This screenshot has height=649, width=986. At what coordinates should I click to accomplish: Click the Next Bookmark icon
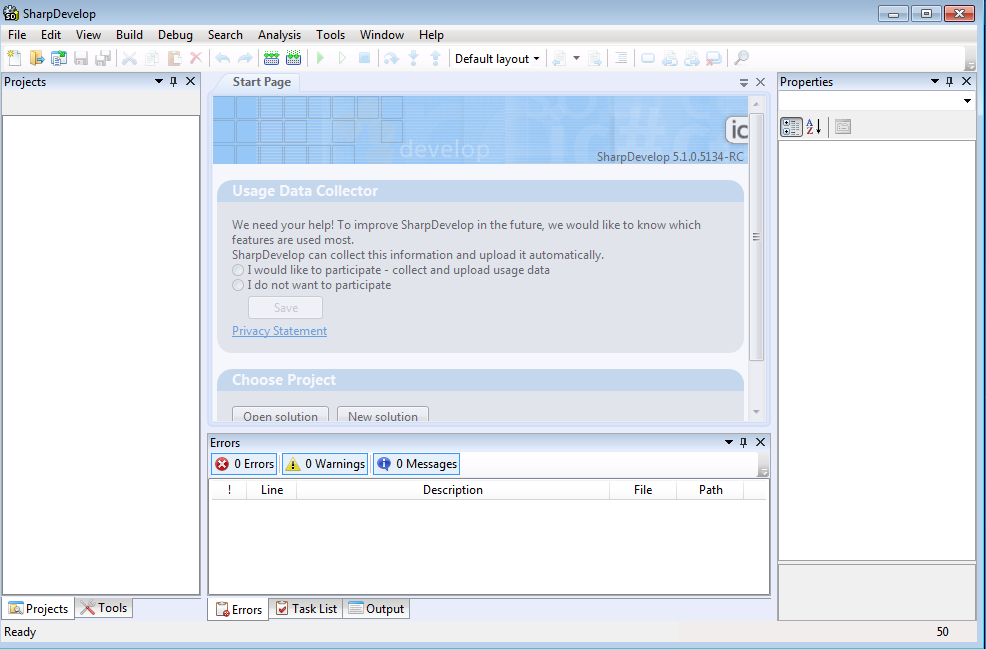click(x=692, y=58)
